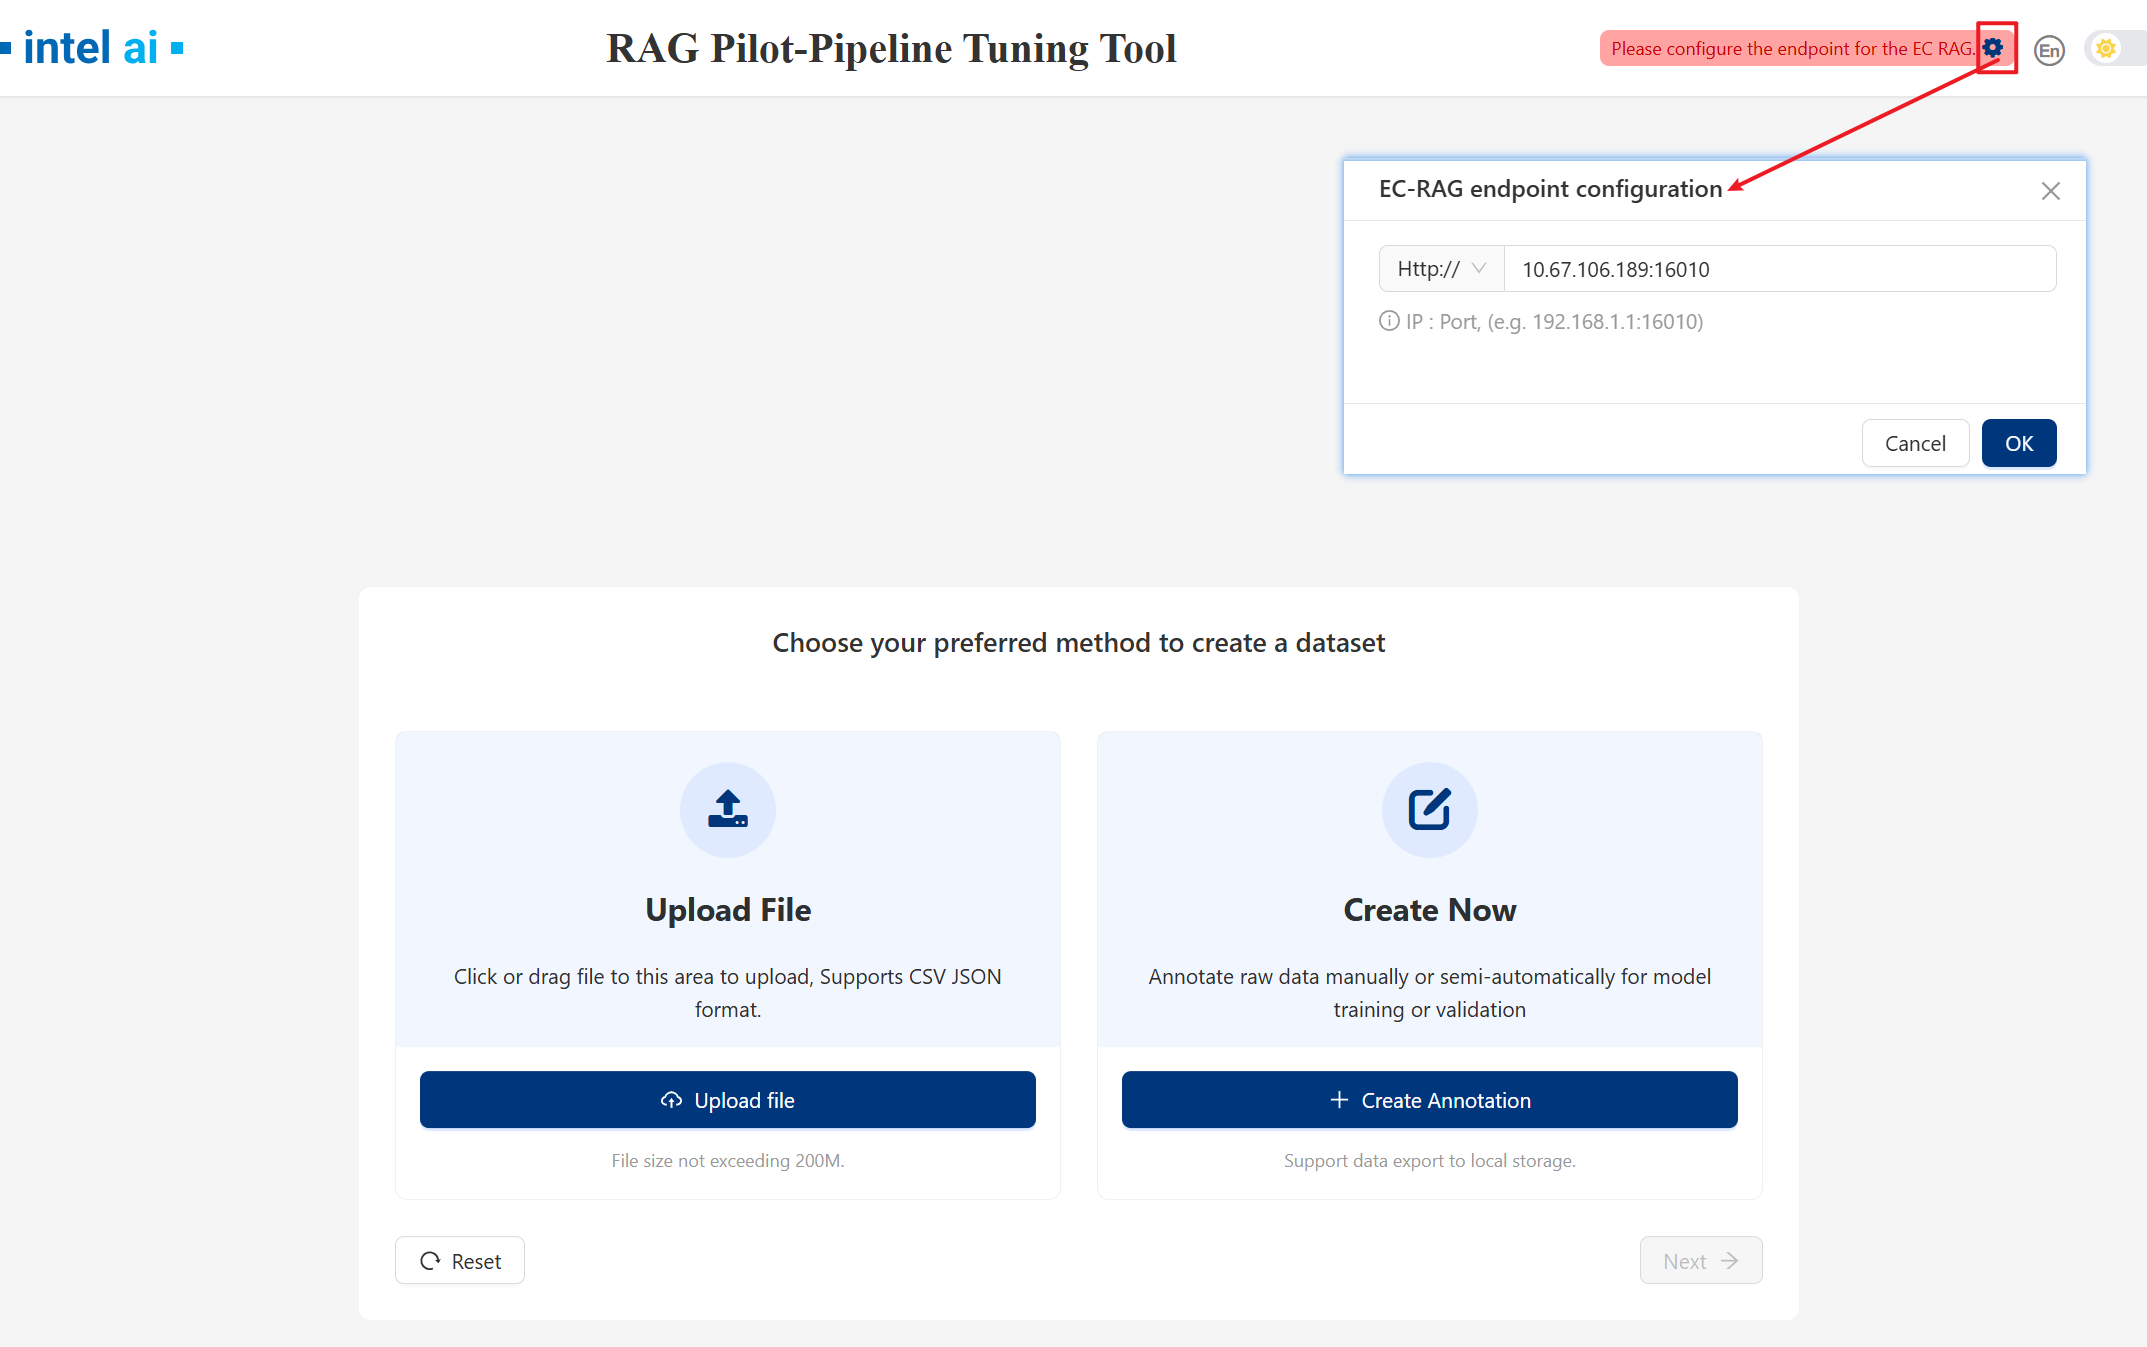Click the pencil edit icon in Create Now card
Image resolution: width=2147 pixels, height=1347 pixels.
[x=1430, y=810]
